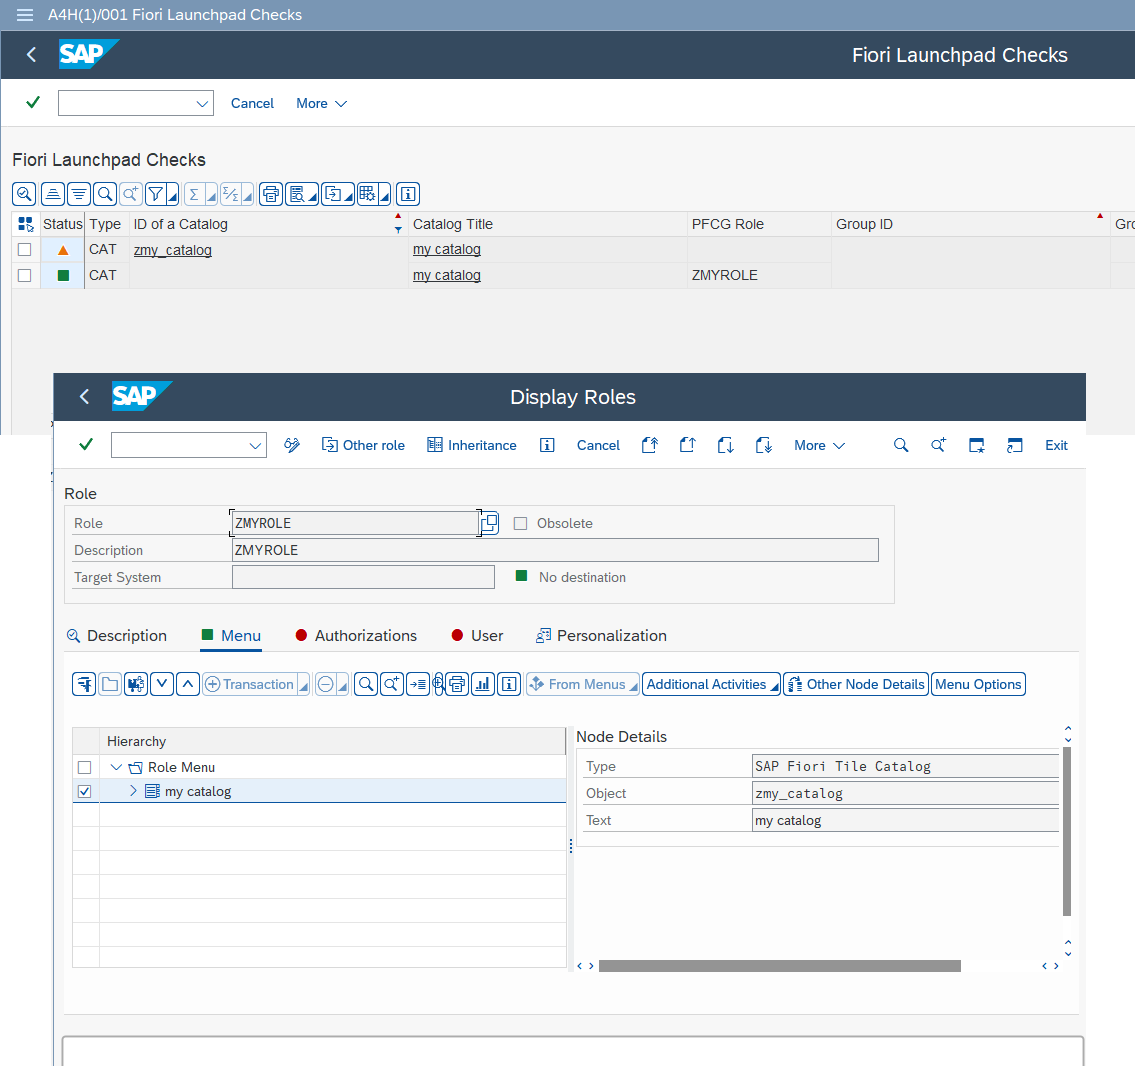Sort descending in Fiori Launchpad Checks toolbar
The width and height of the screenshot is (1135, 1066).
pos(79,194)
